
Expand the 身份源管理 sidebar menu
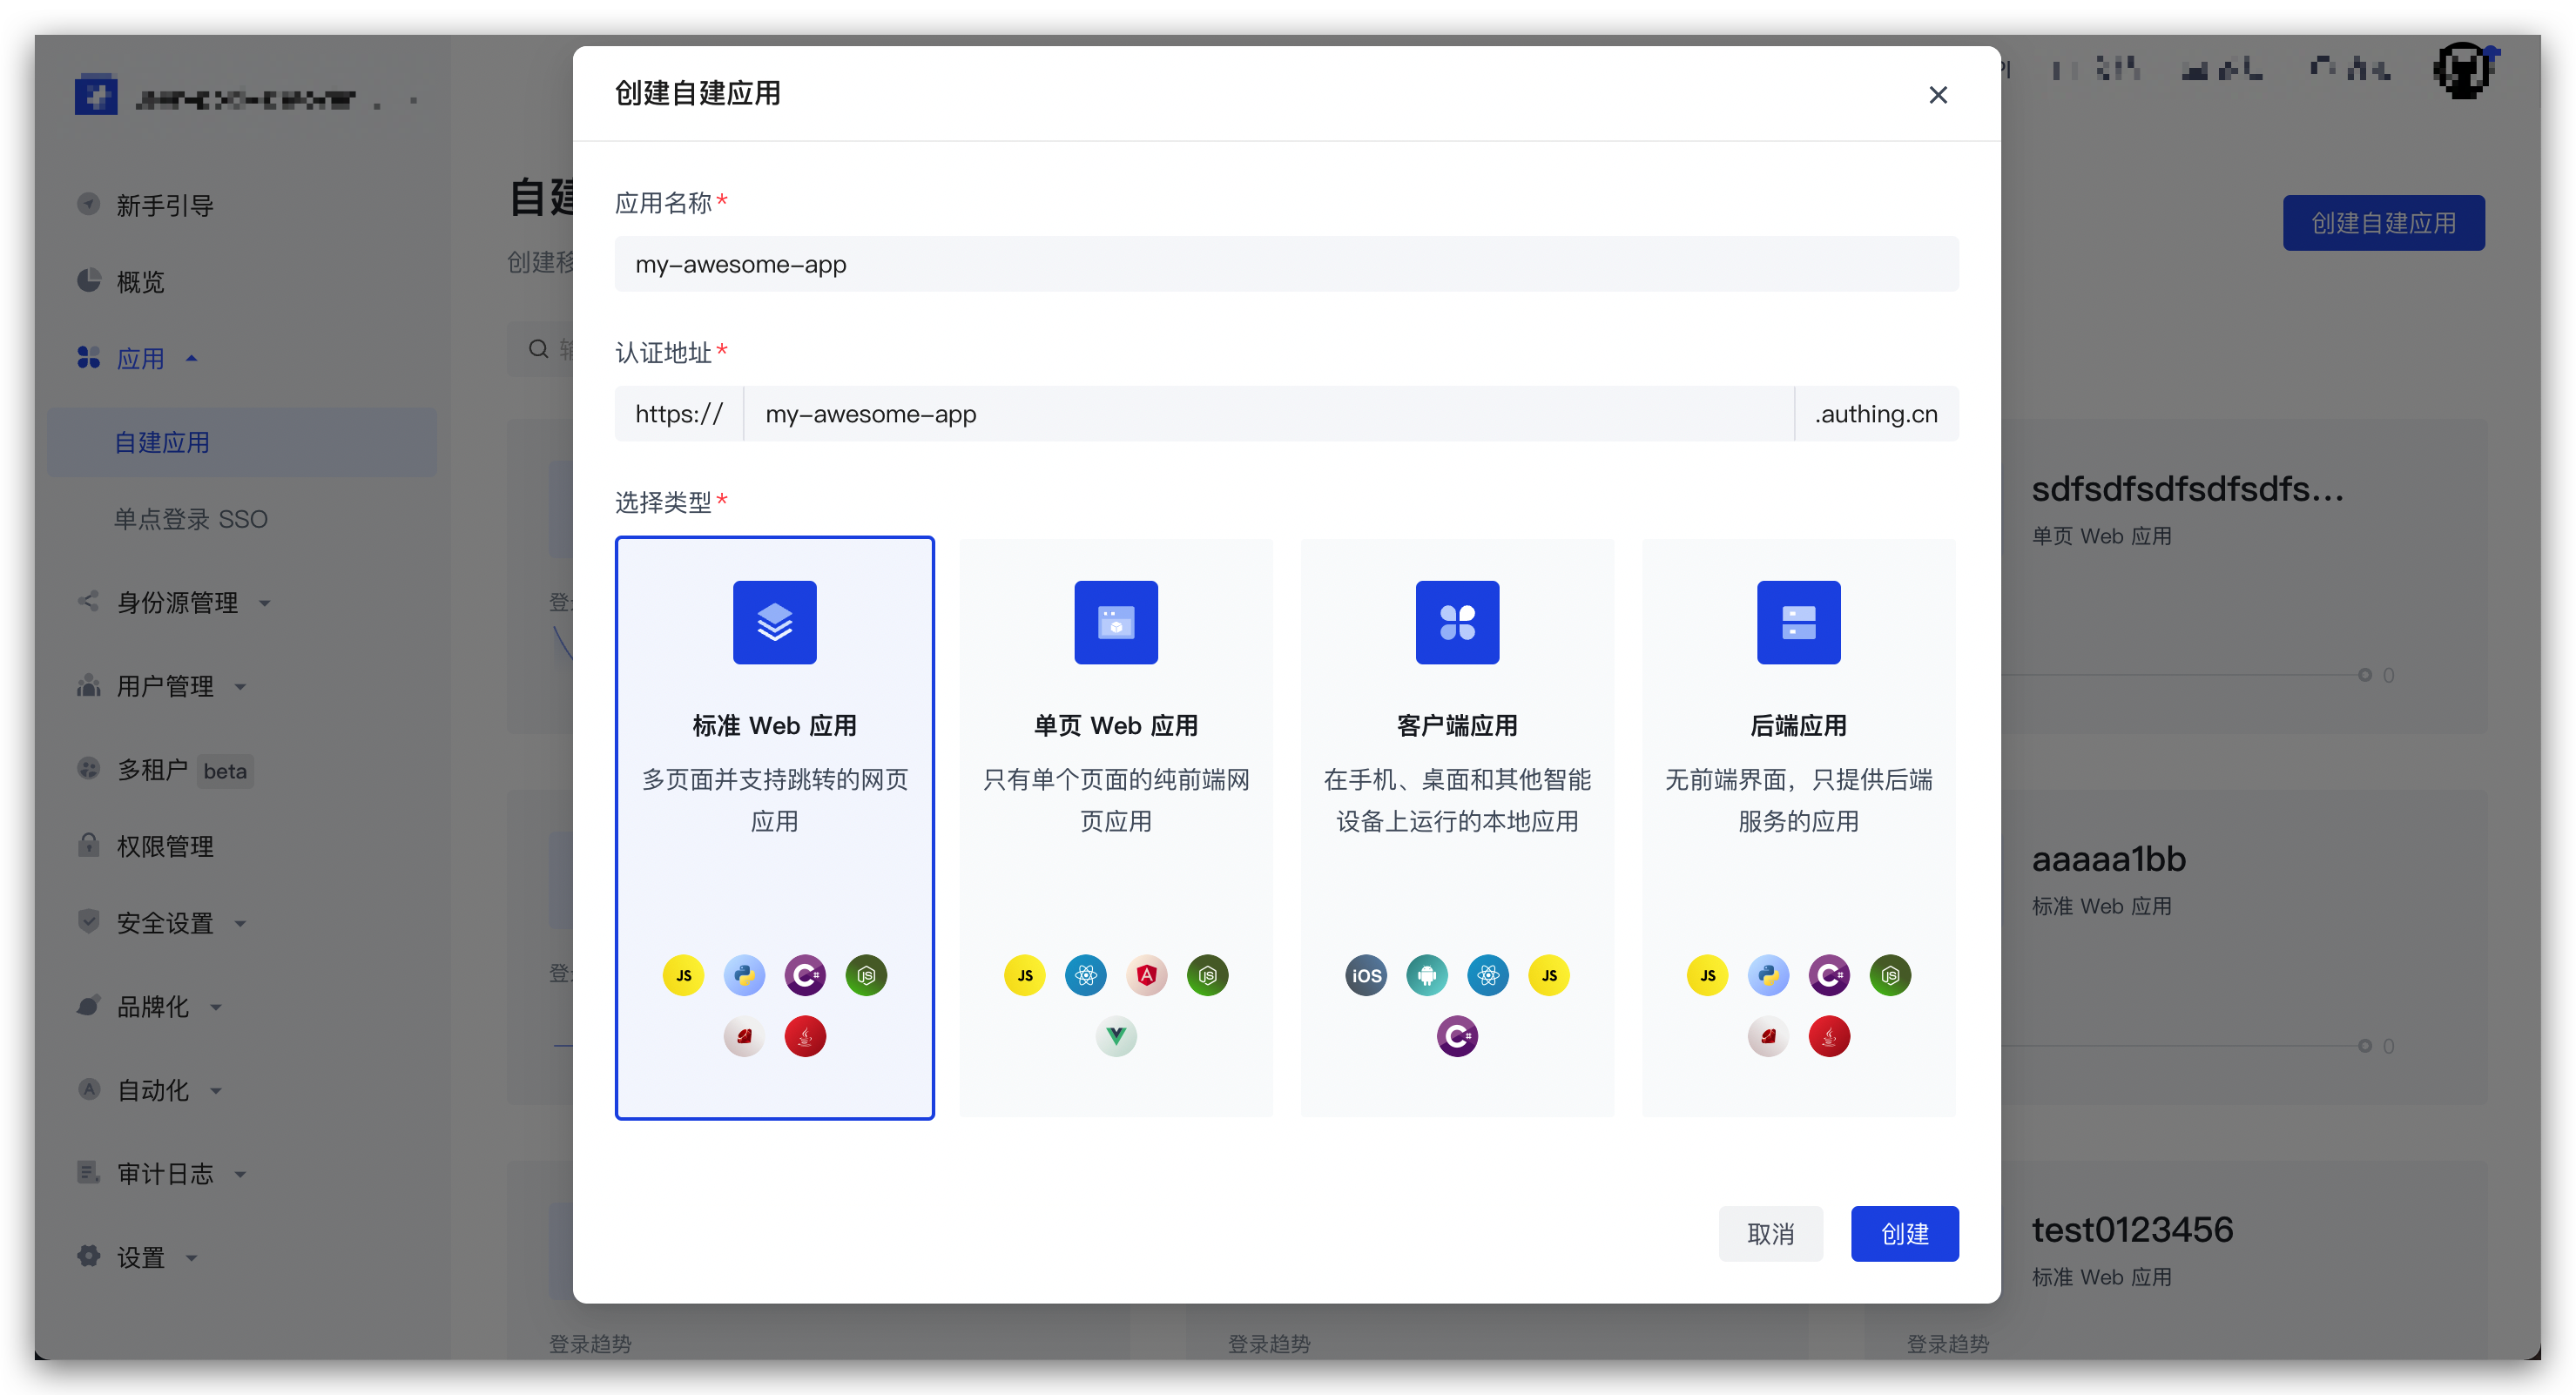point(176,602)
